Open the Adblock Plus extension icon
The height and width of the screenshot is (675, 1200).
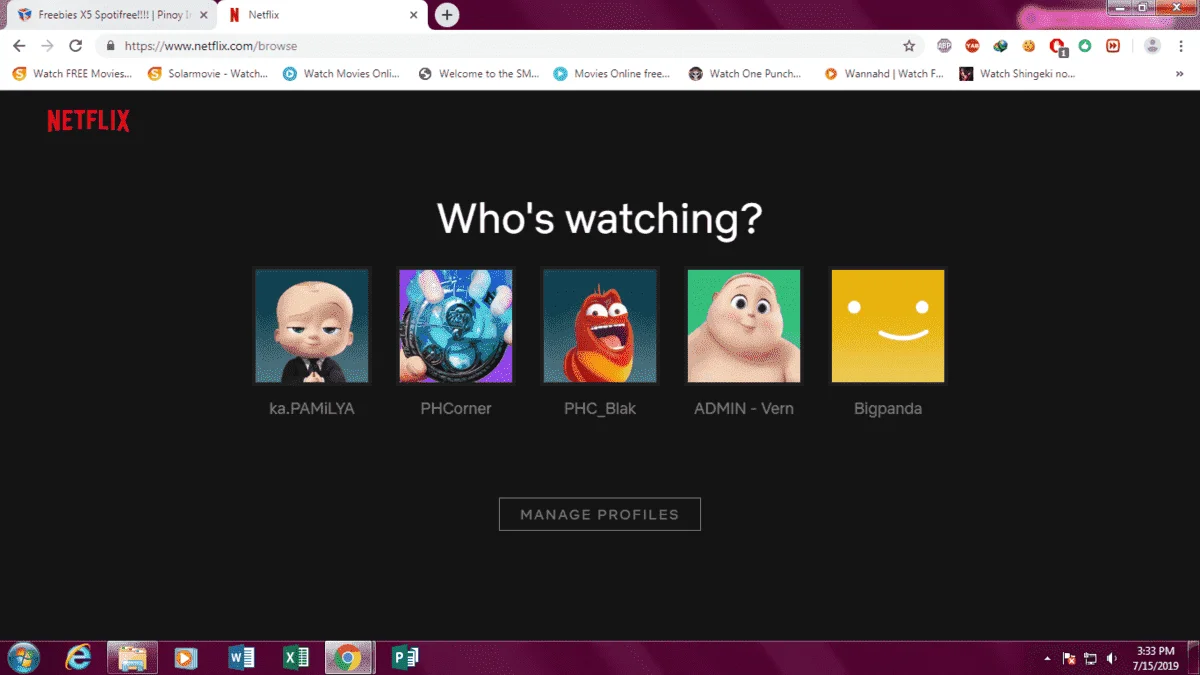(x=944, y=46)
